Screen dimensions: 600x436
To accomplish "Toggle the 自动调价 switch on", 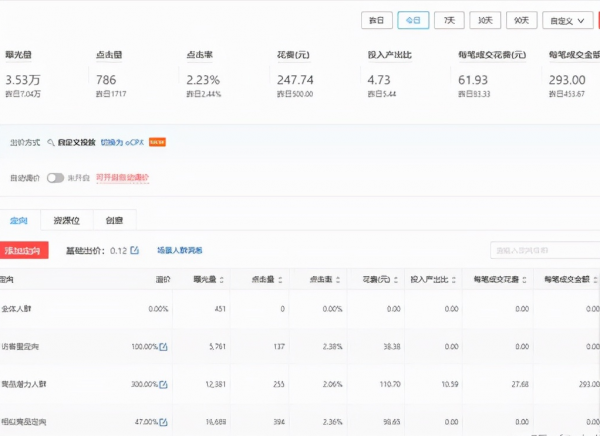I will (55, 178).
